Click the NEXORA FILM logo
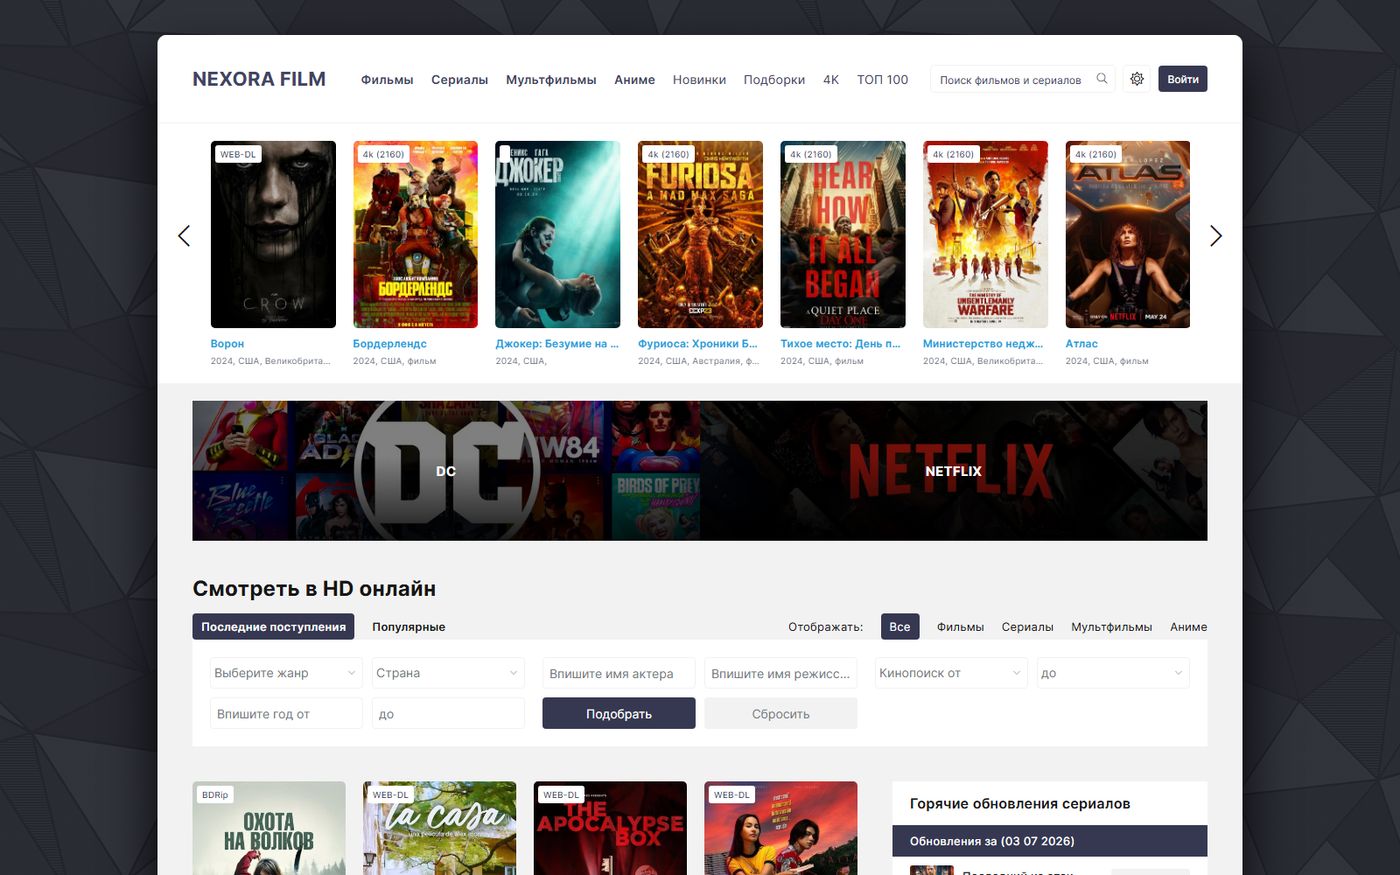This screenshot has height=875, width=1400. (x=259, y=79)
